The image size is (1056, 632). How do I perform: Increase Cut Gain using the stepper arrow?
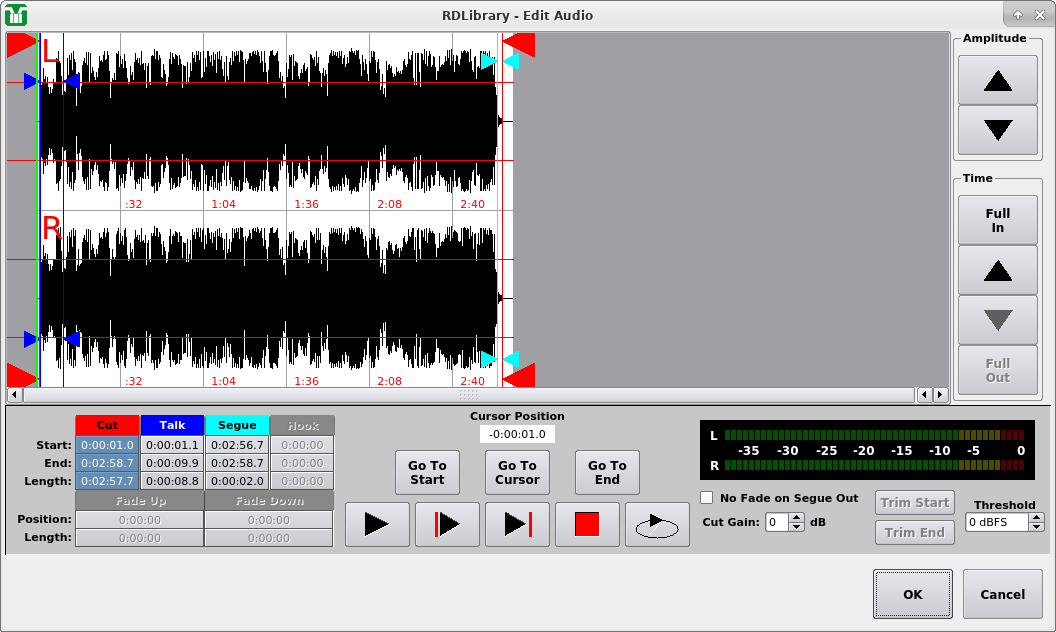click(797, 517)
